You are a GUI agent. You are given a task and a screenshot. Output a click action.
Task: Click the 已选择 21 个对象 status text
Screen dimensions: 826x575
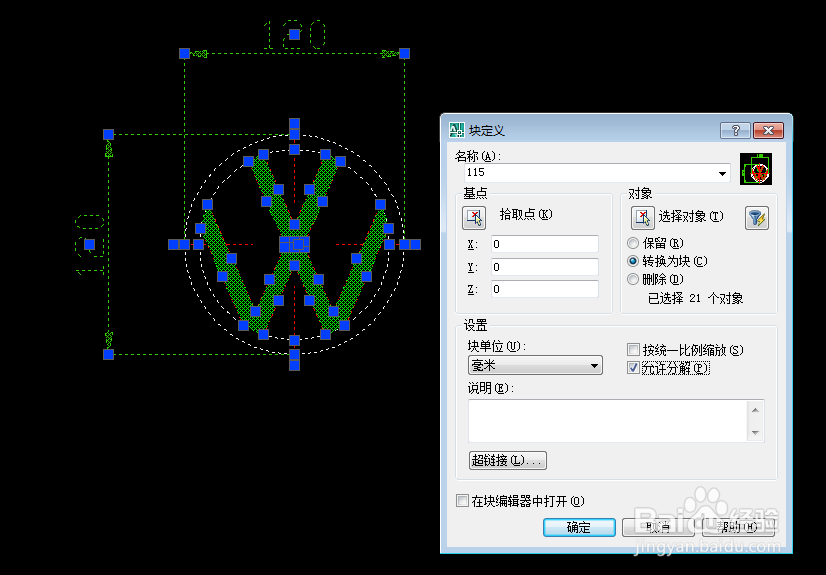[695, 299]
